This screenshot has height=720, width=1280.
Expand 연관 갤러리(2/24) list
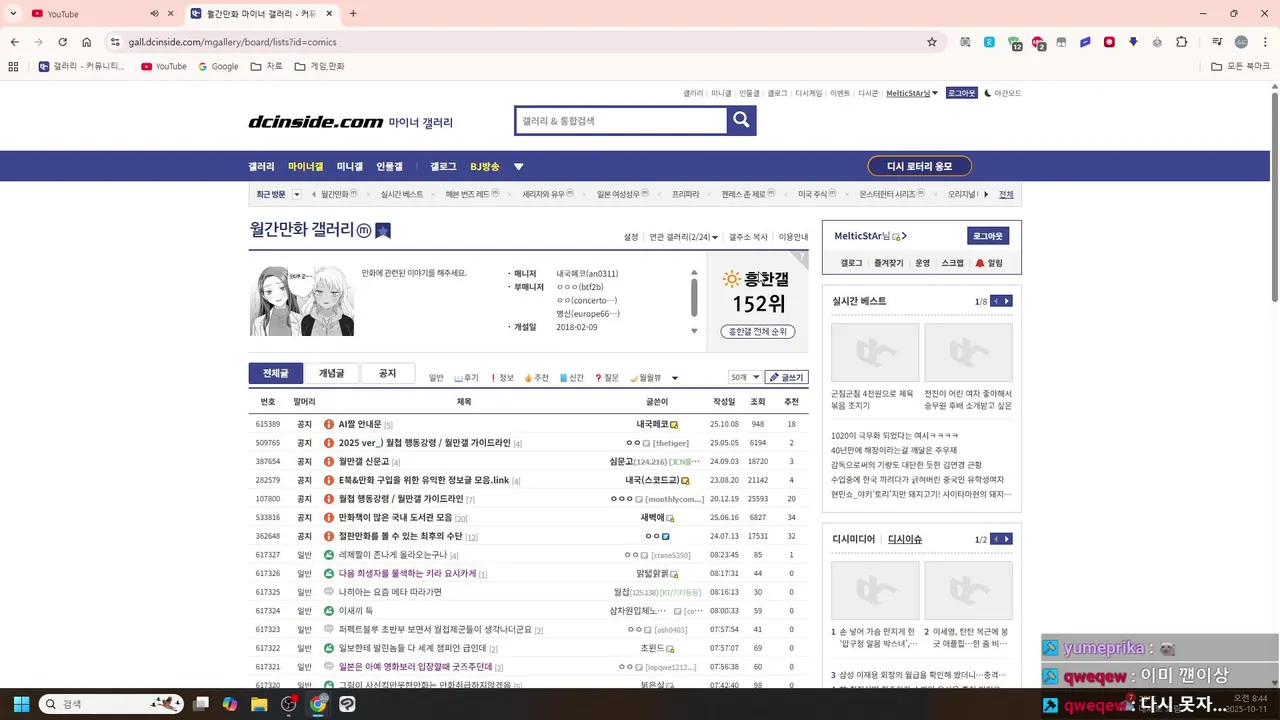click(683, 237)
